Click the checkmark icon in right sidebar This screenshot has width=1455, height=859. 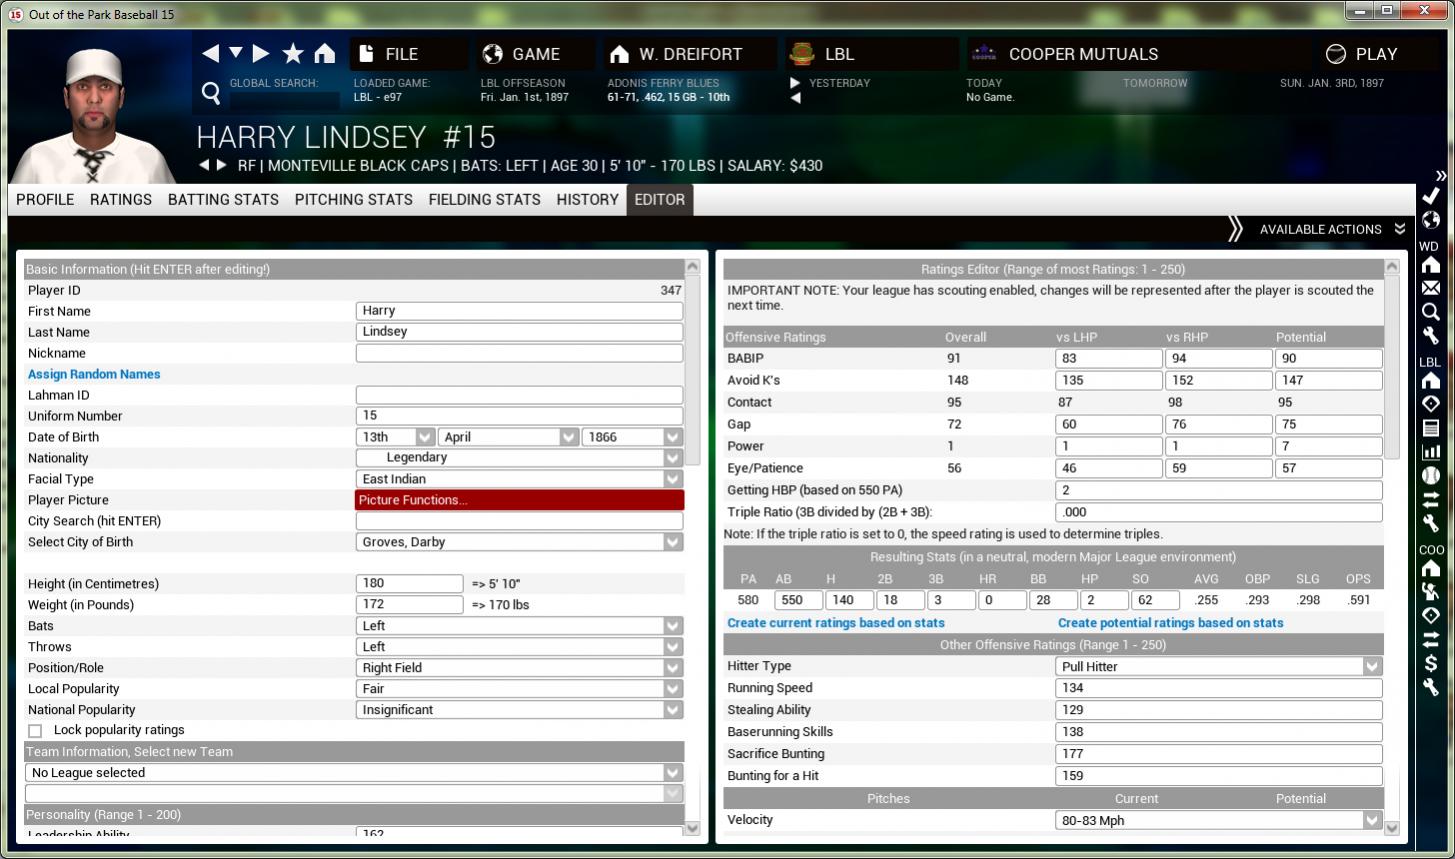point(1431,196)
